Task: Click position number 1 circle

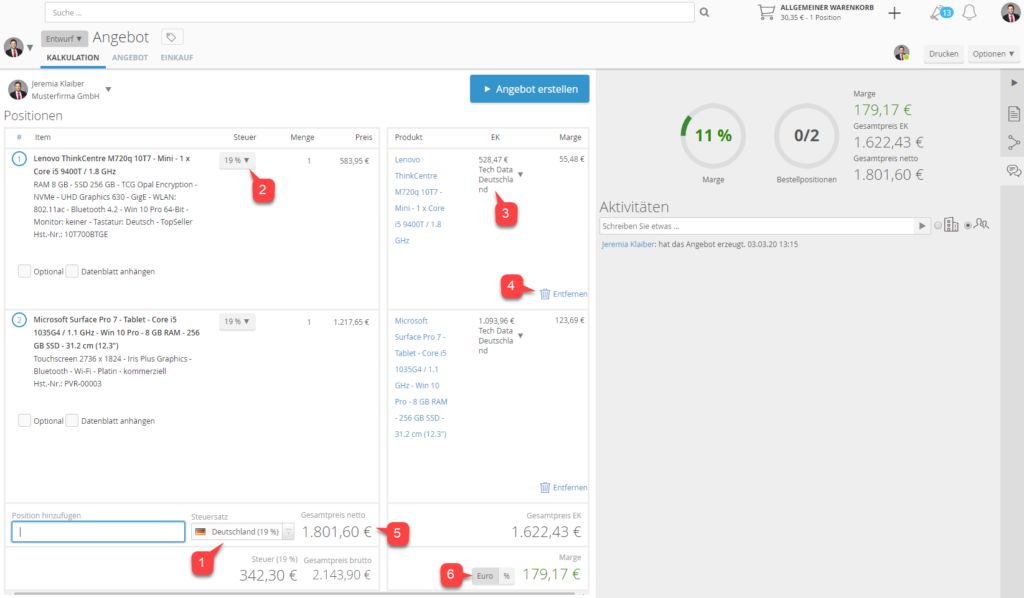Action: click(19, 159)
